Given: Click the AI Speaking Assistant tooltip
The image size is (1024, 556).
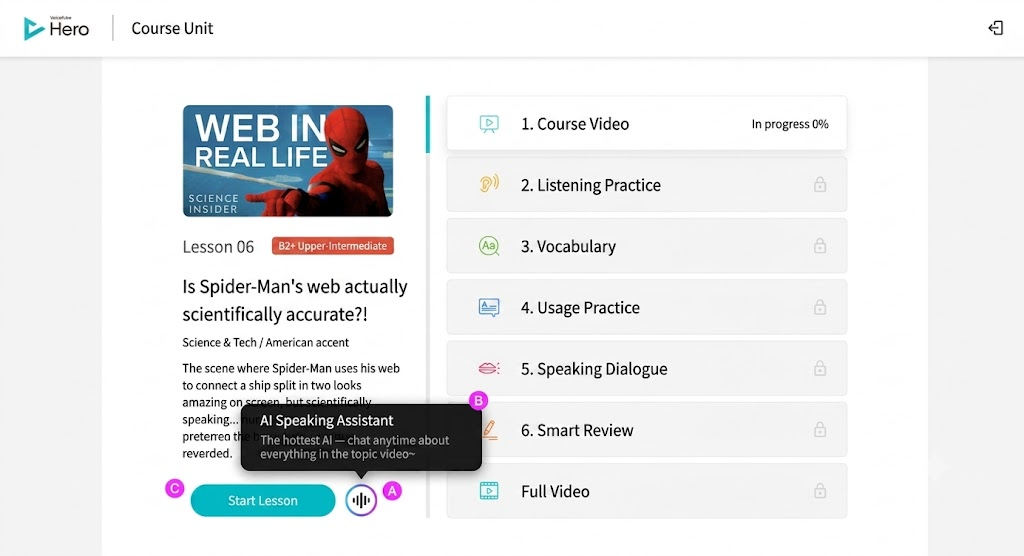Looking at the screenshot, I should (x=361, y=436).
